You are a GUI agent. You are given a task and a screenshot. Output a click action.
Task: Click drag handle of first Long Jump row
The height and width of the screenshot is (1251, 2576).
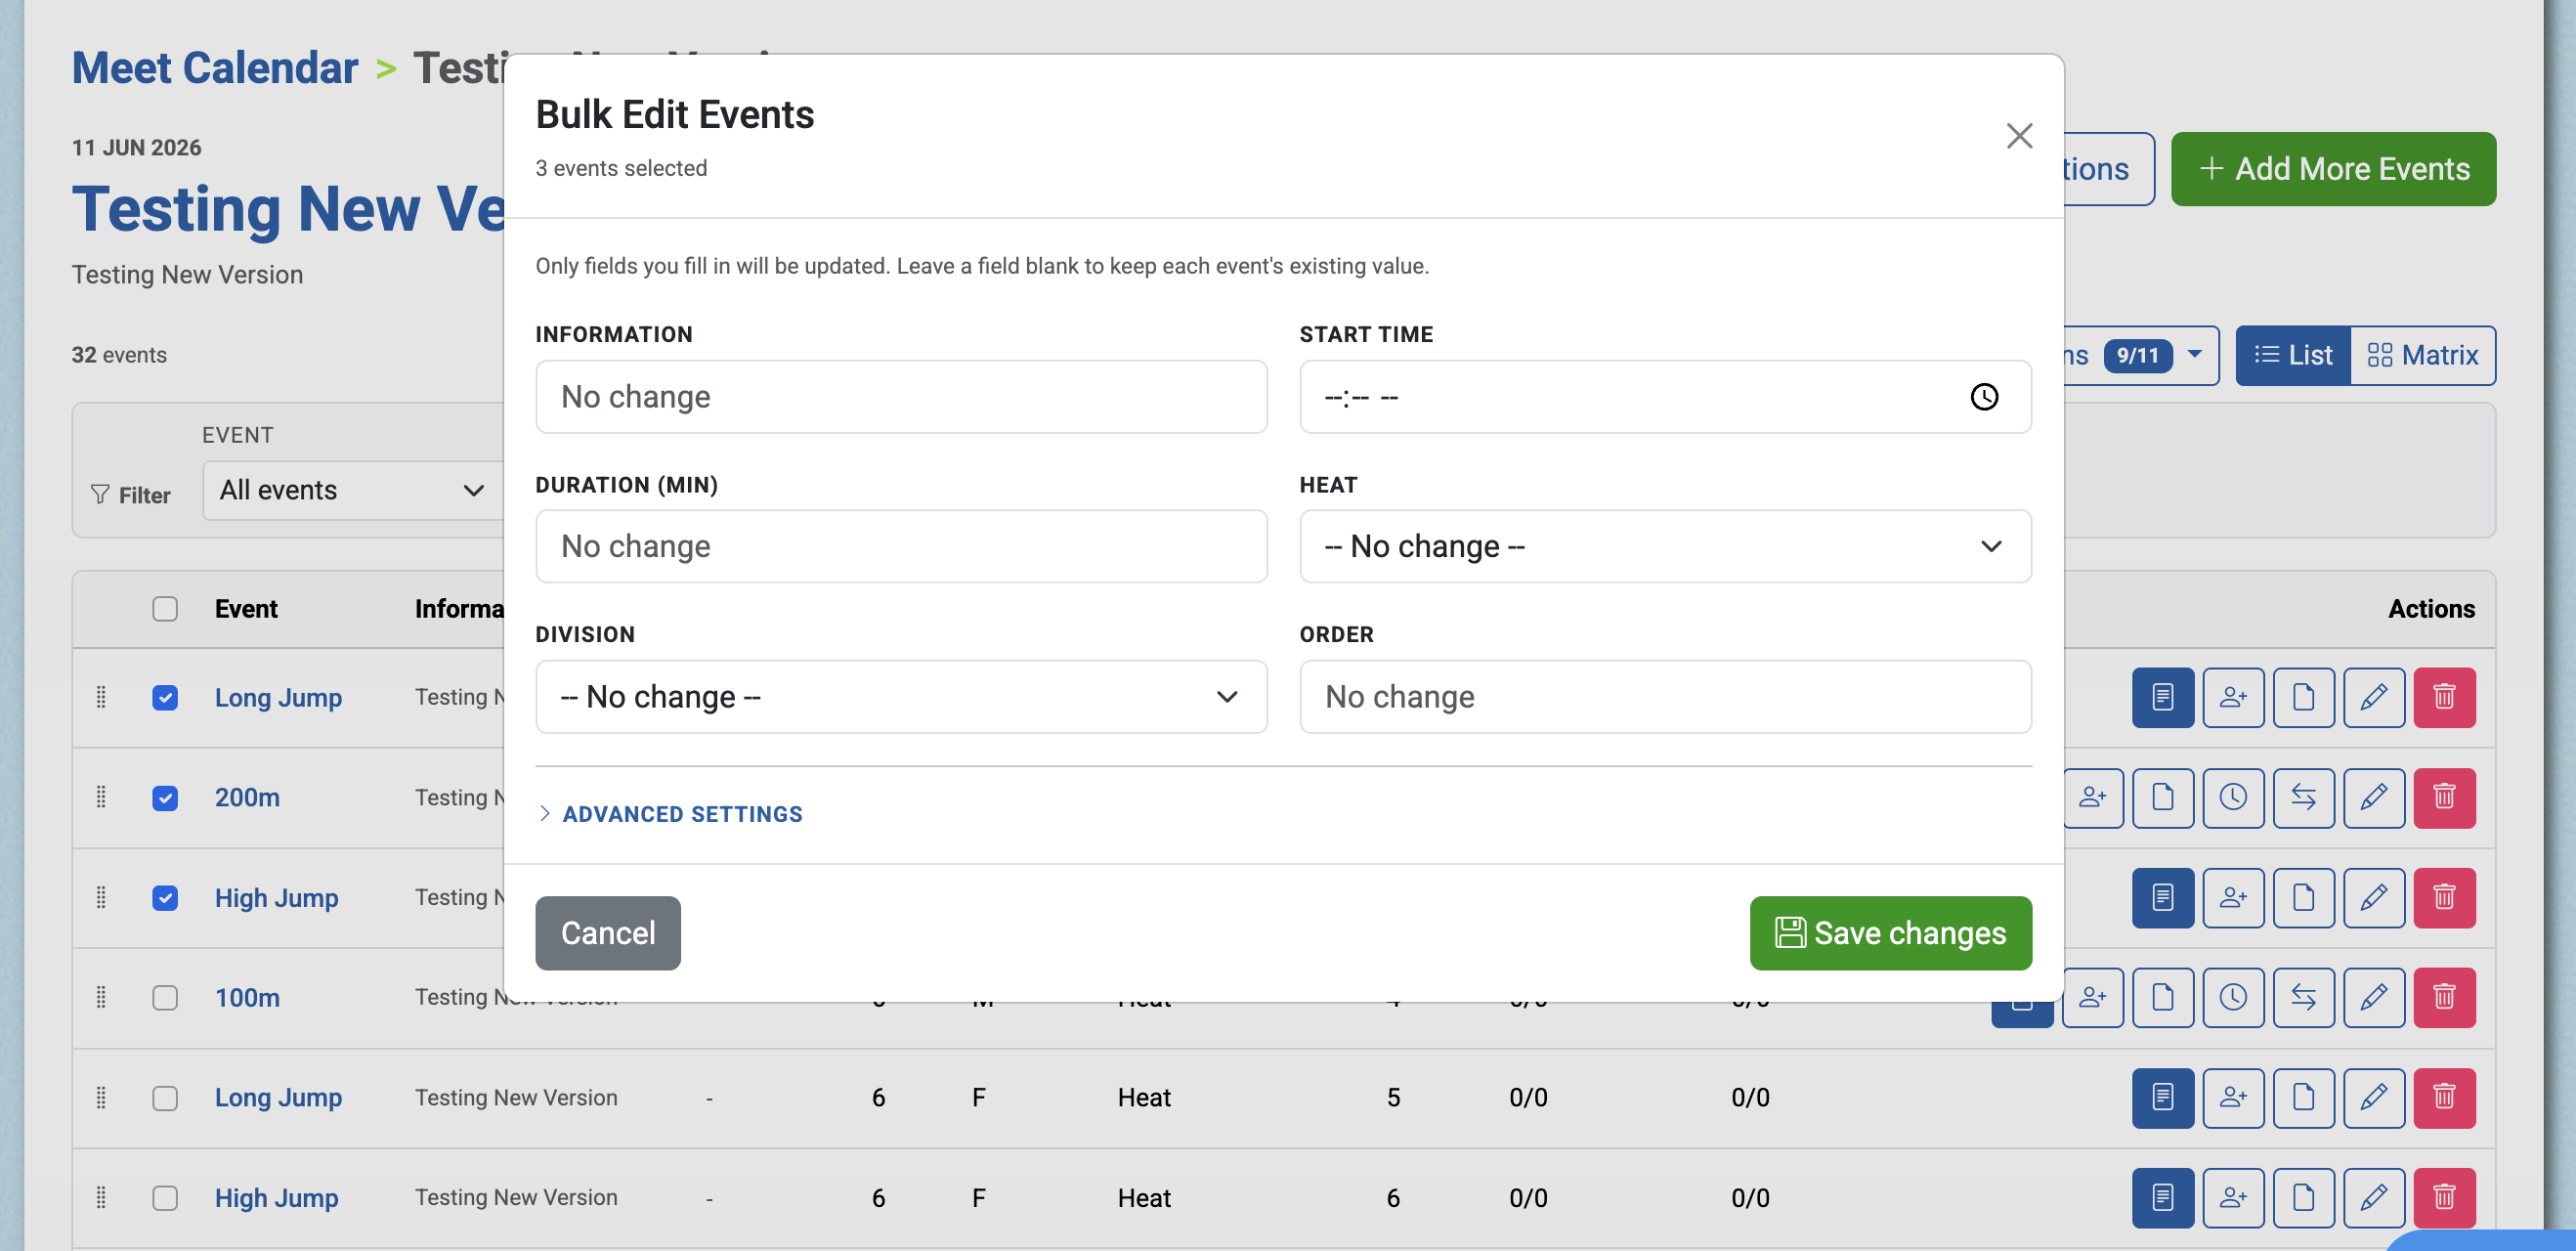(x=101, y=697)
